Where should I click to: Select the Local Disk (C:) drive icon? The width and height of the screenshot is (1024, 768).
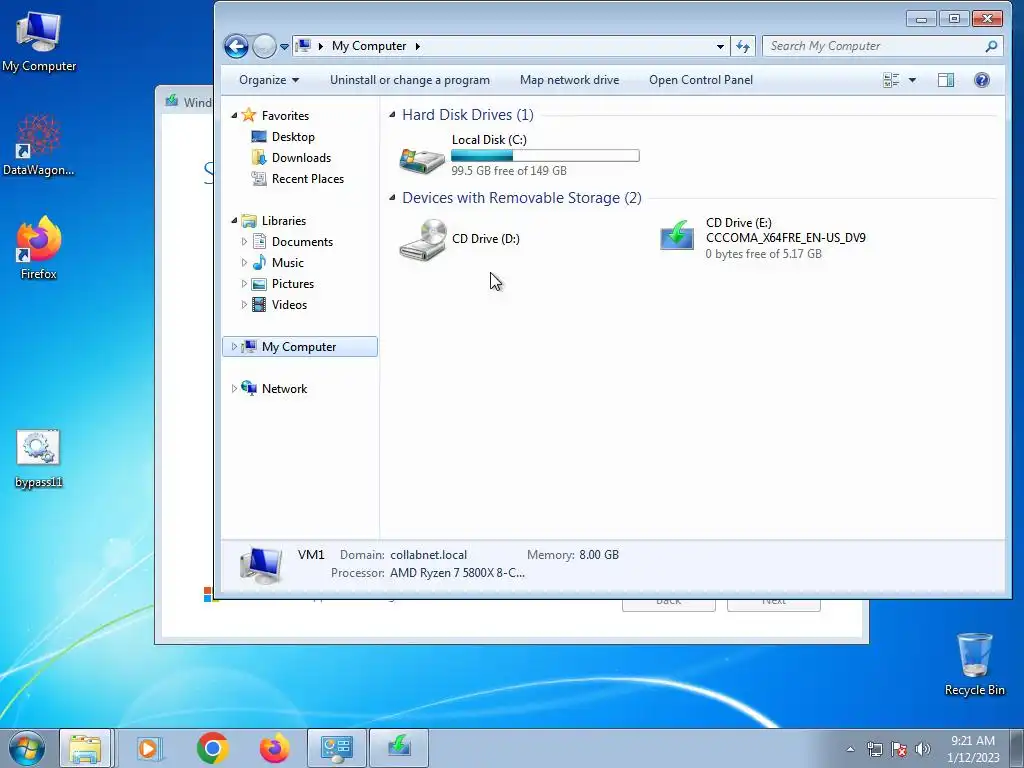point(422,159)
